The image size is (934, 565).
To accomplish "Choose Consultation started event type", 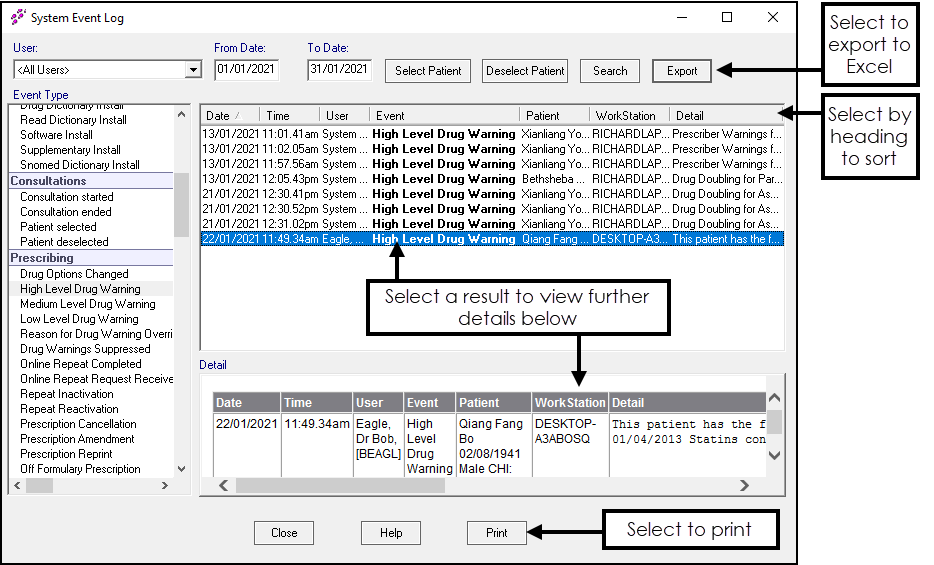I will coord(67,197).
